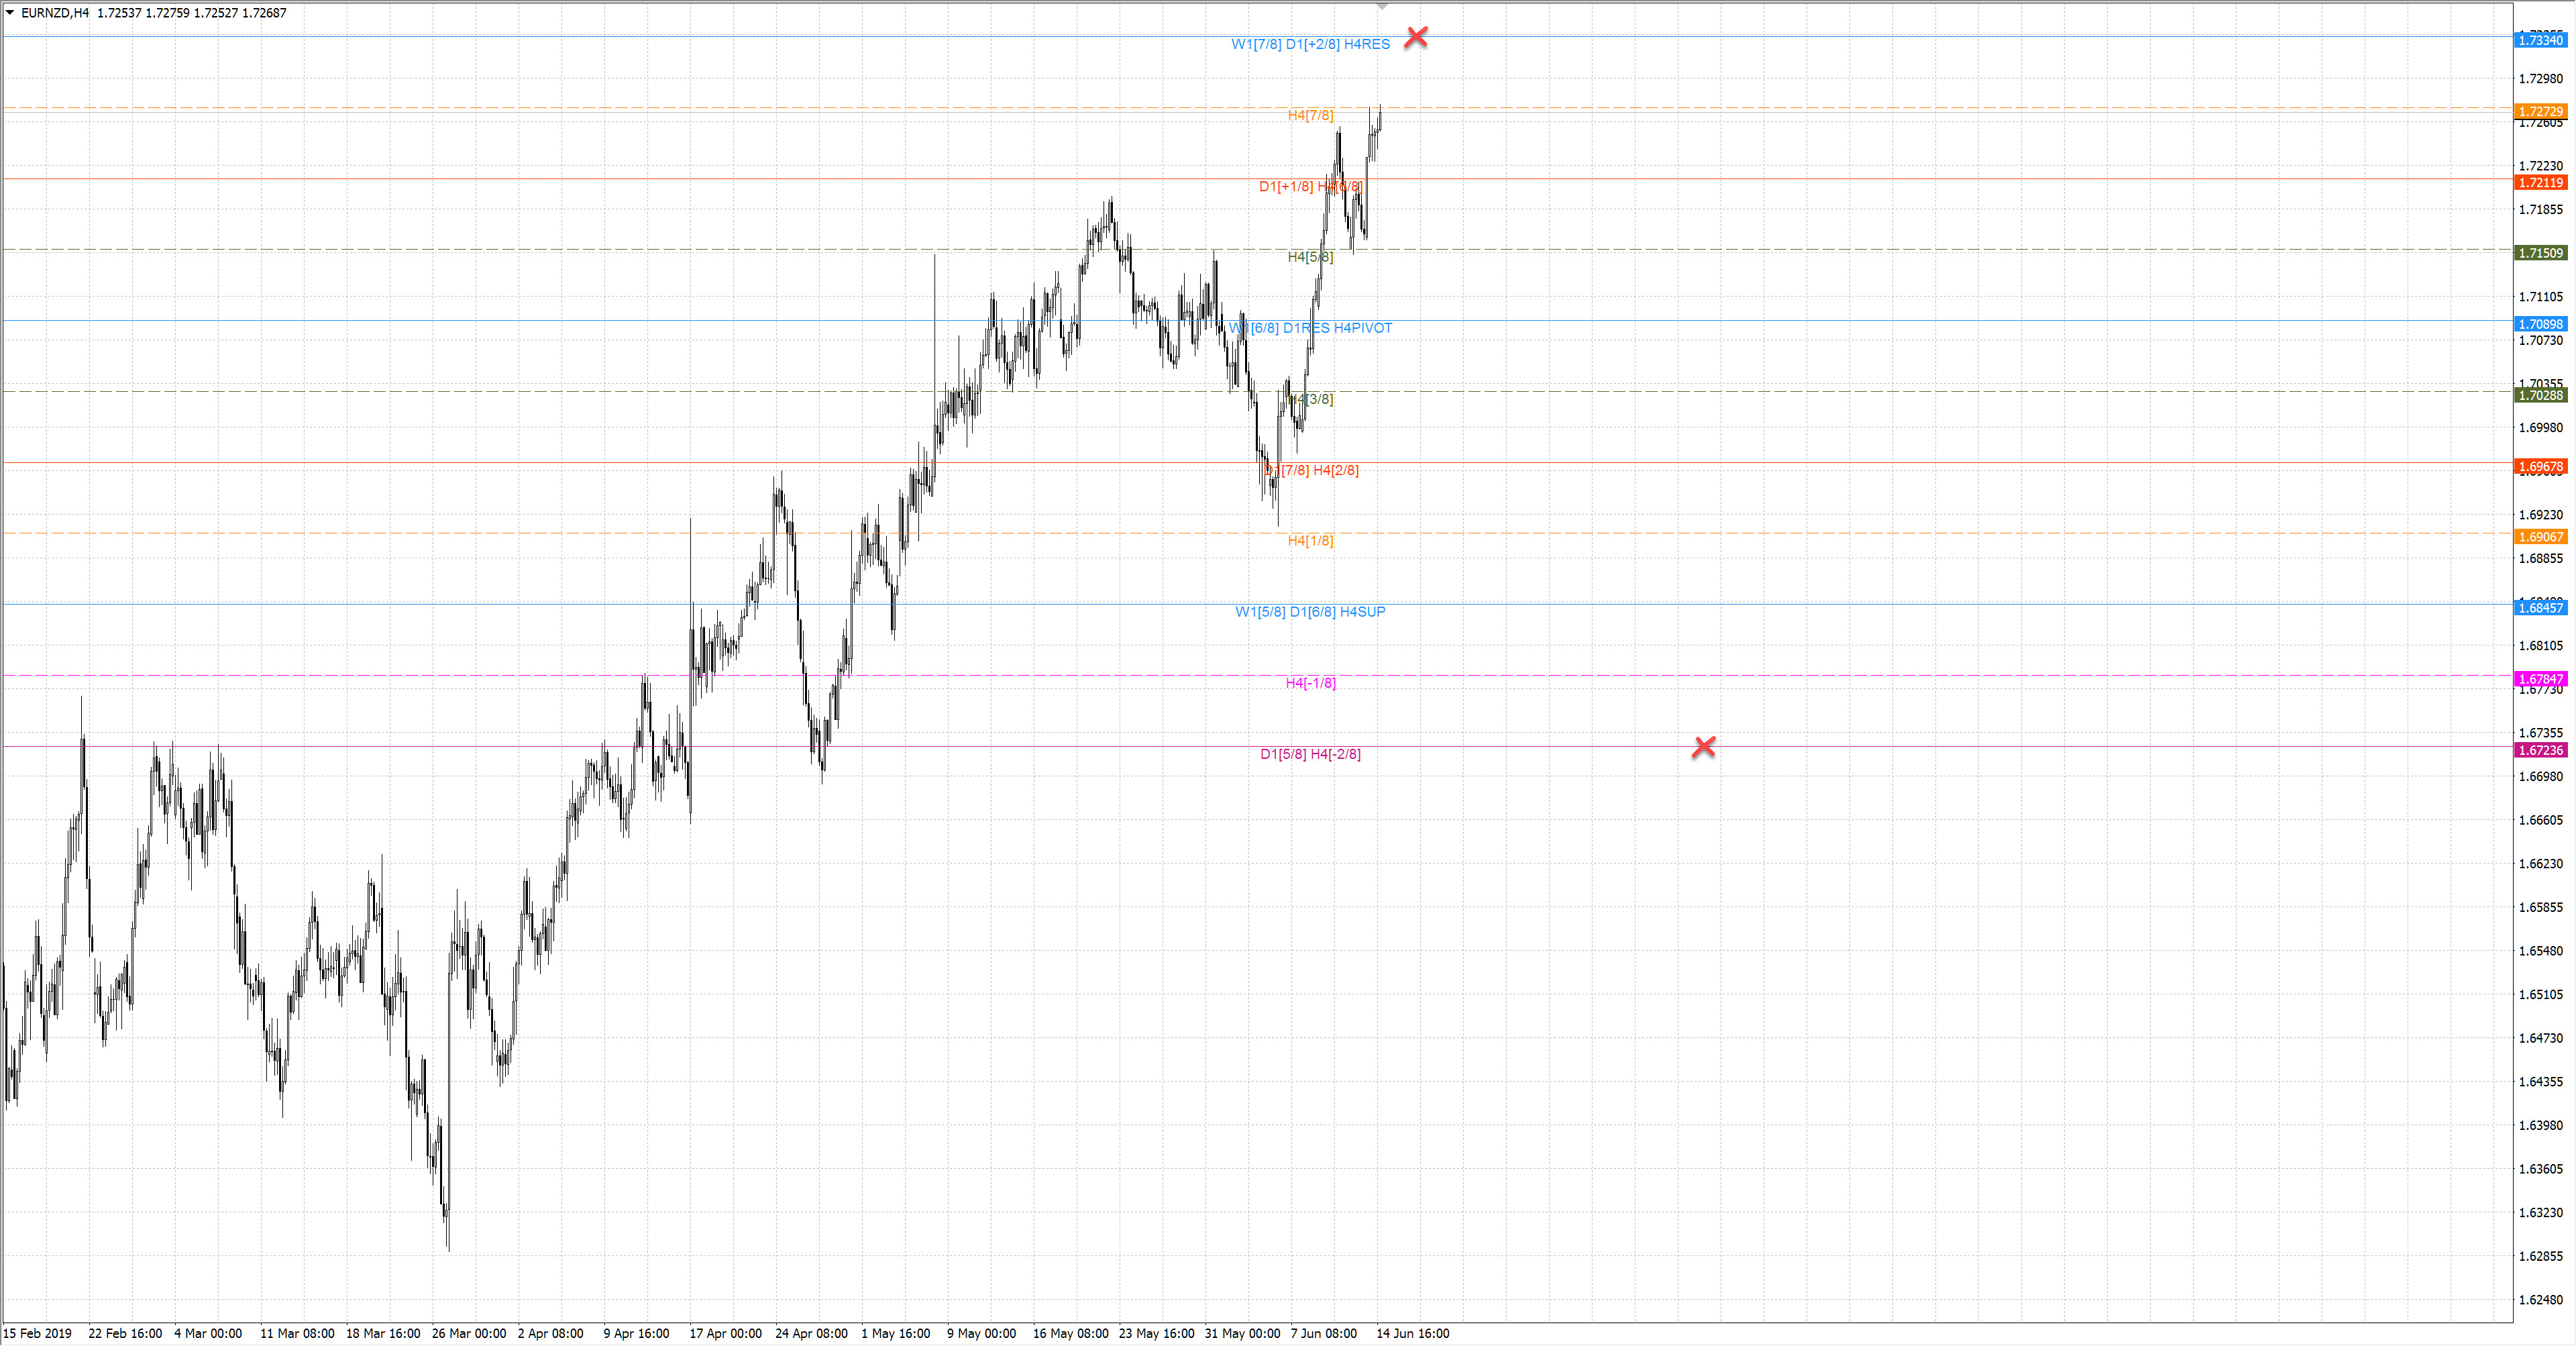Click the orange 1.72729 price tag
The height and width of the screenshot is (1346, 2576).
tap(2540, 111)
